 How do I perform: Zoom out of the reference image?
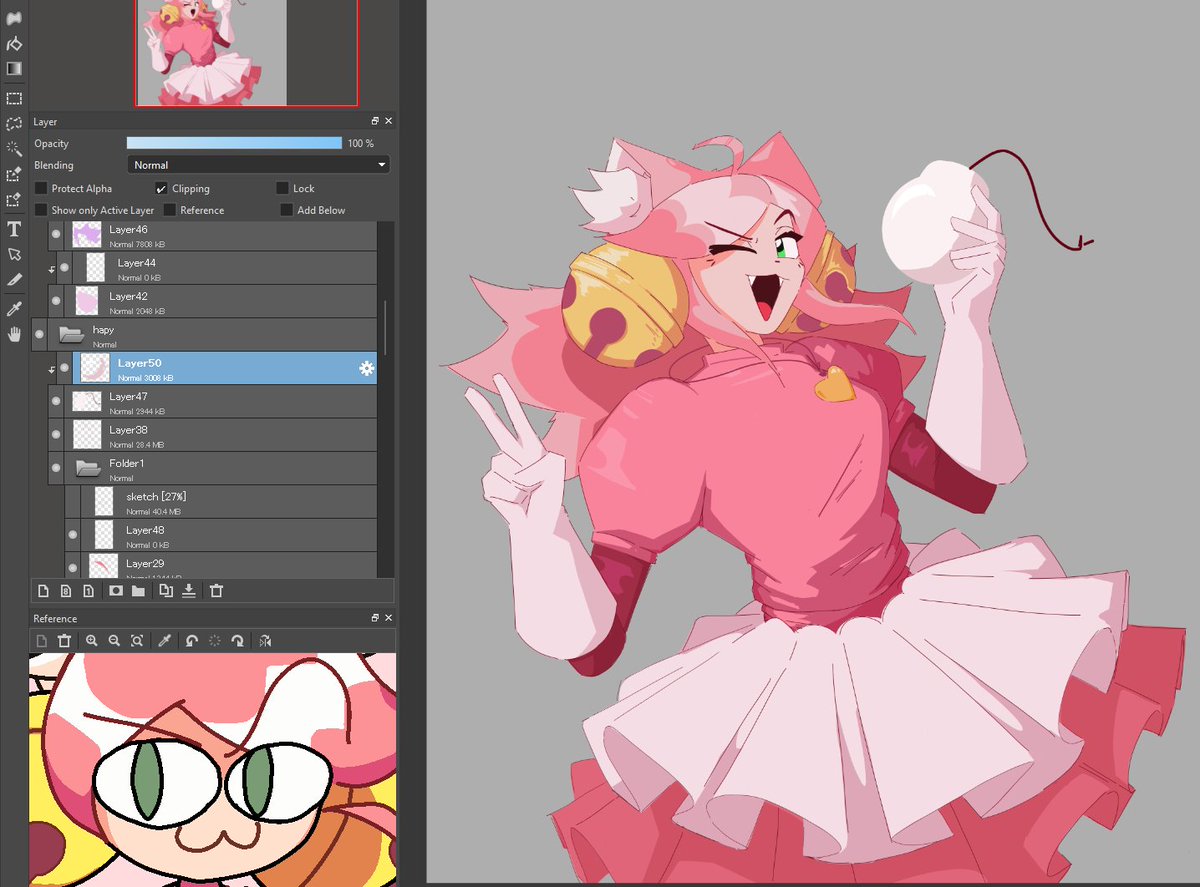[115, 641]
